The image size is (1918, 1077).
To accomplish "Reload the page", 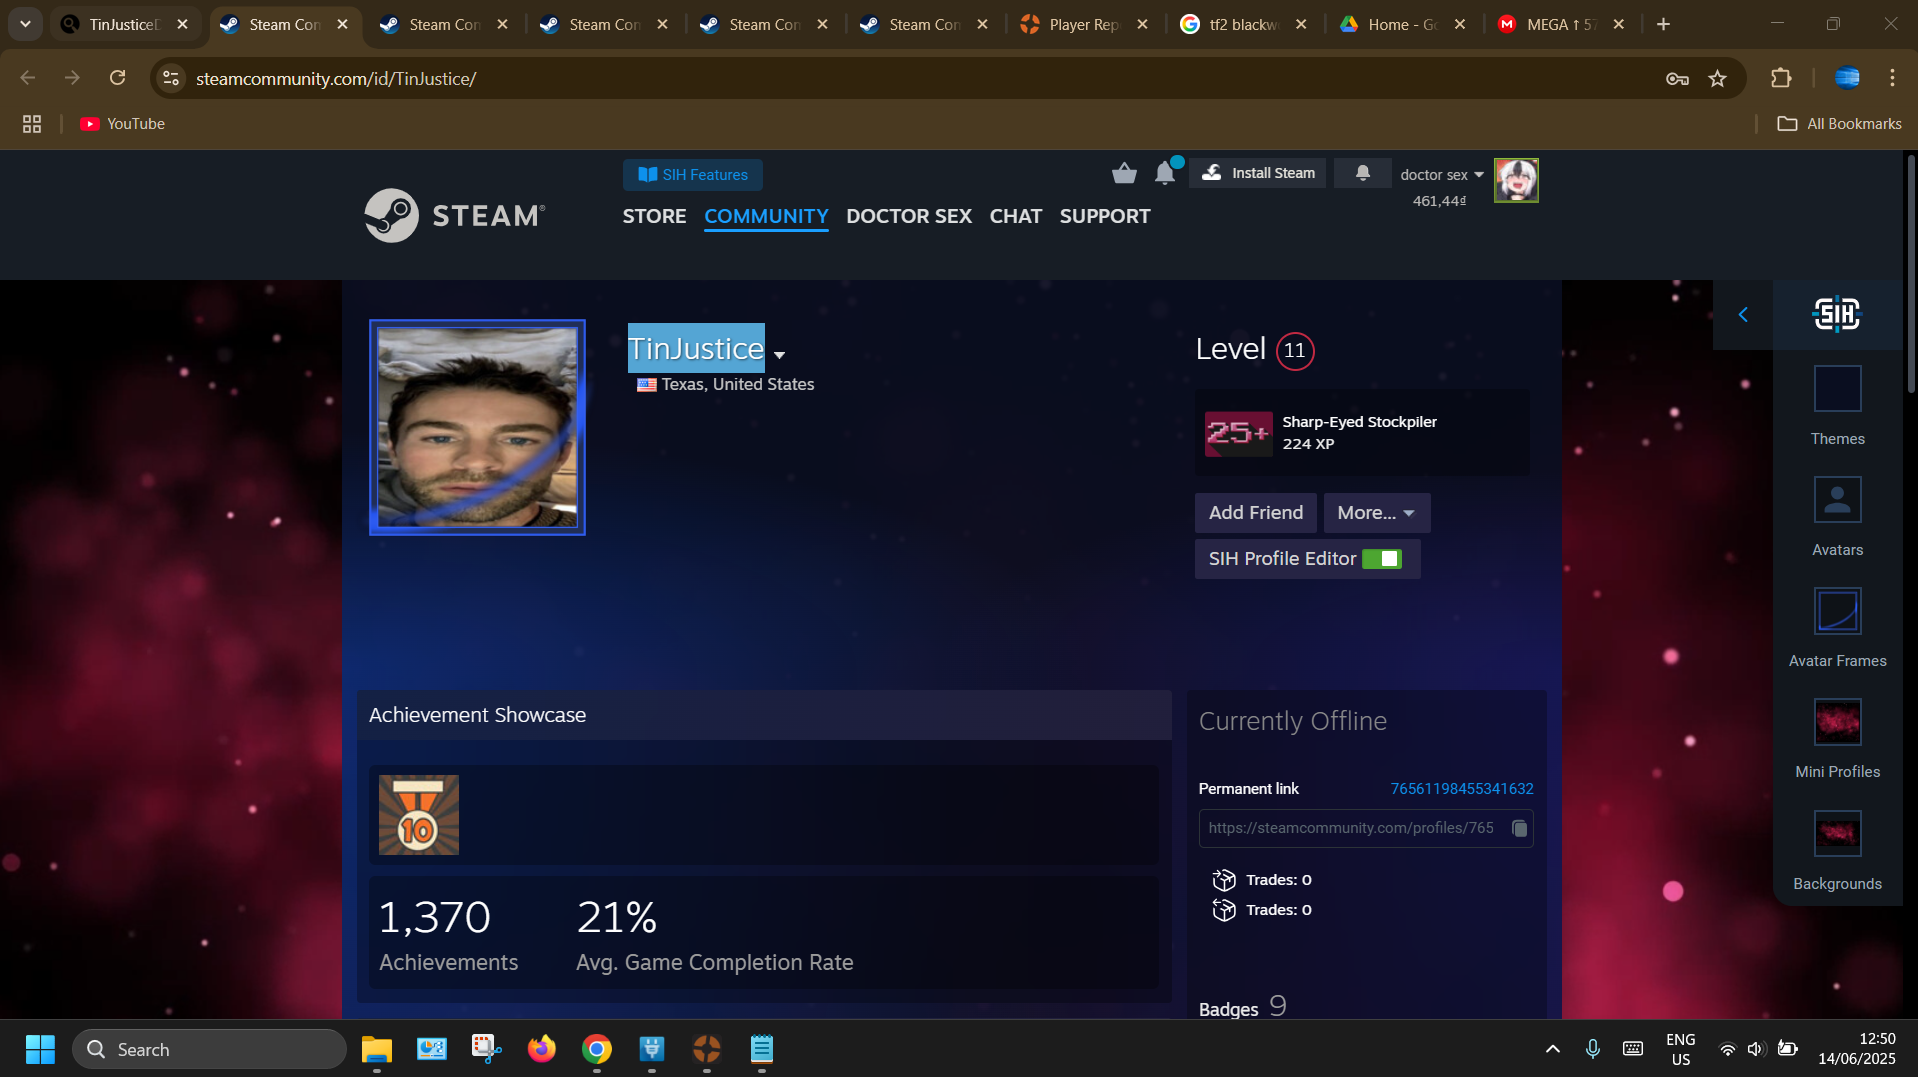I will click(x=117, y=78).
